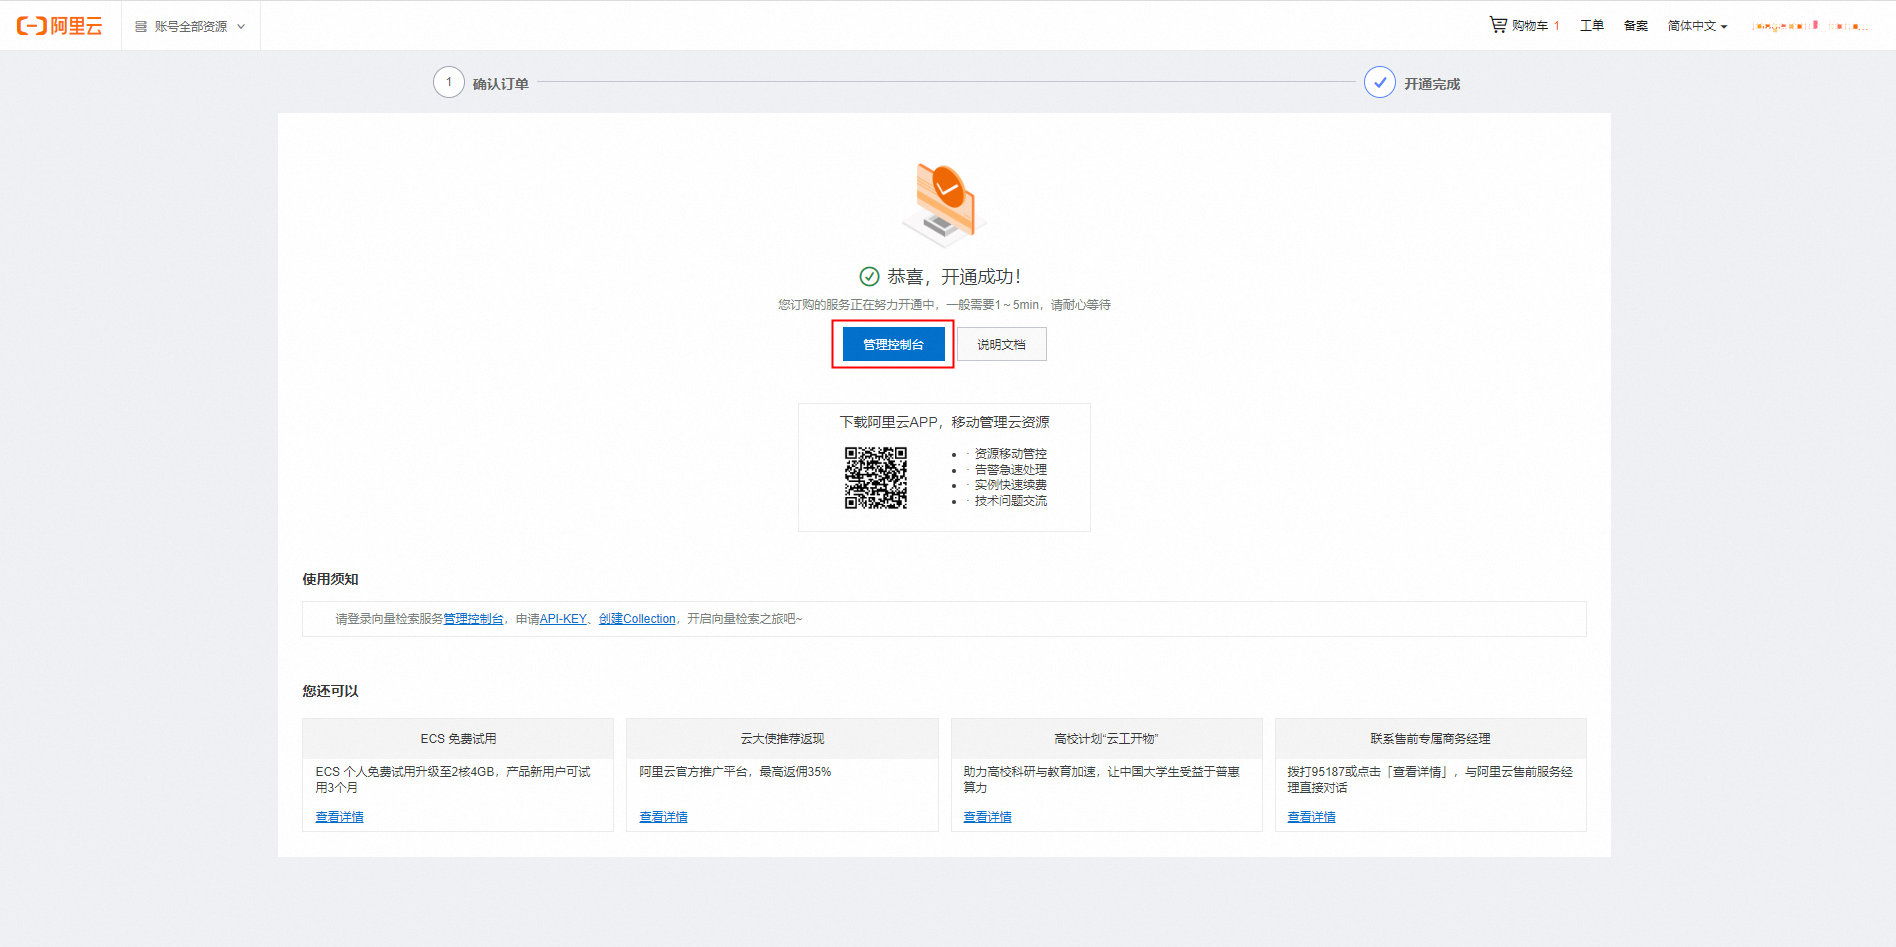
Task: View details of 云大使推荐返现 card
Action: 663,817
